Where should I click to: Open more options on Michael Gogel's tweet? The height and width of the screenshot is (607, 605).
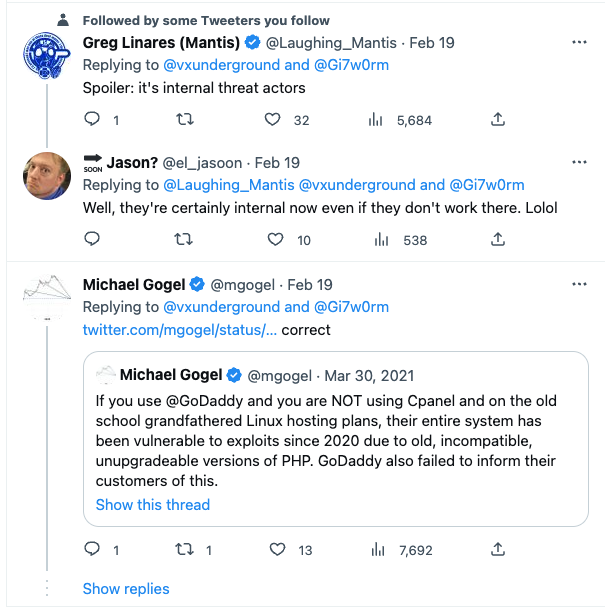coord(578,284)
